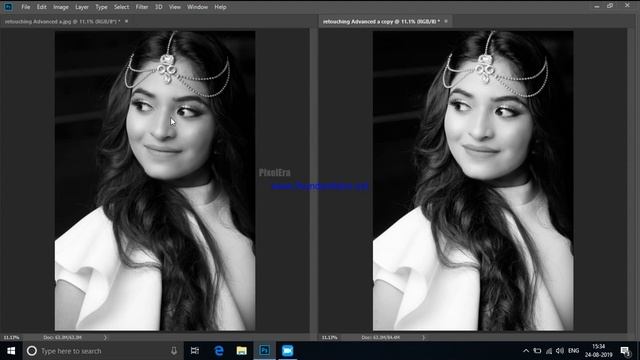Click the battery icon in the system tray

[x=538, y=351]
